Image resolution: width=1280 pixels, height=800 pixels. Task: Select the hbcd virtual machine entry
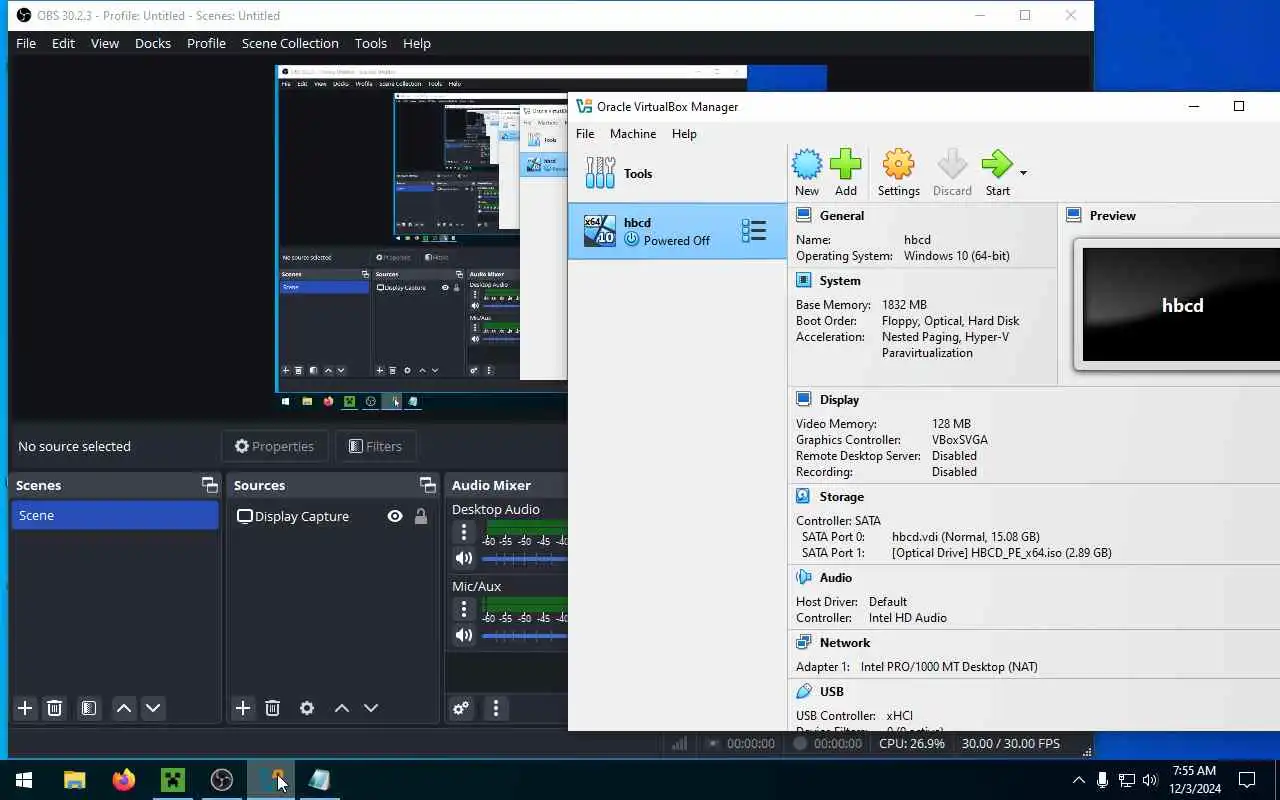pyautogui.click(x=677, y=231)
